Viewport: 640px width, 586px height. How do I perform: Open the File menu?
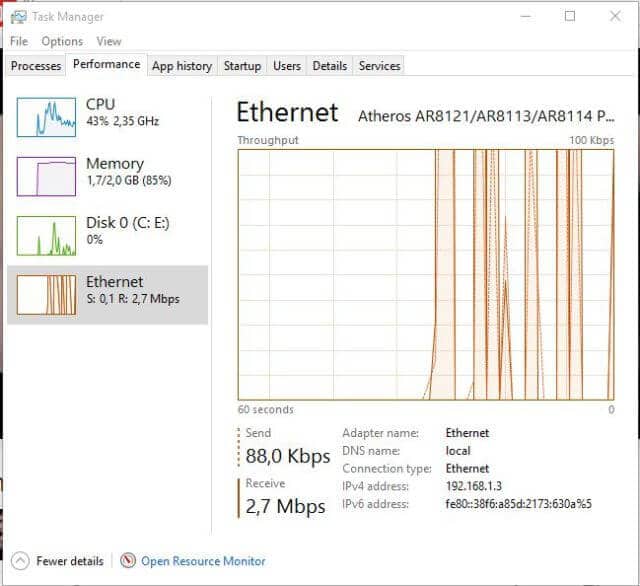click(x=19, y=41)
